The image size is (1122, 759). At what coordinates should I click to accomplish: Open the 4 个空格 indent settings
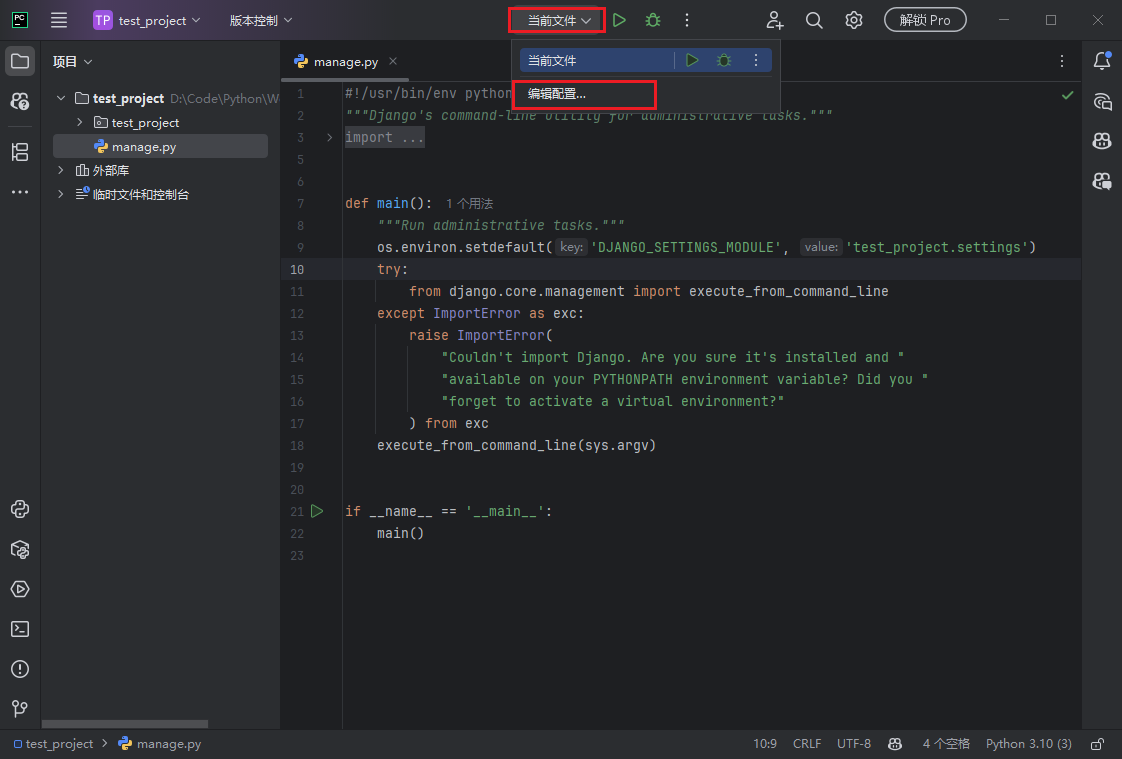pyautogui.click(x=946, y=744)
